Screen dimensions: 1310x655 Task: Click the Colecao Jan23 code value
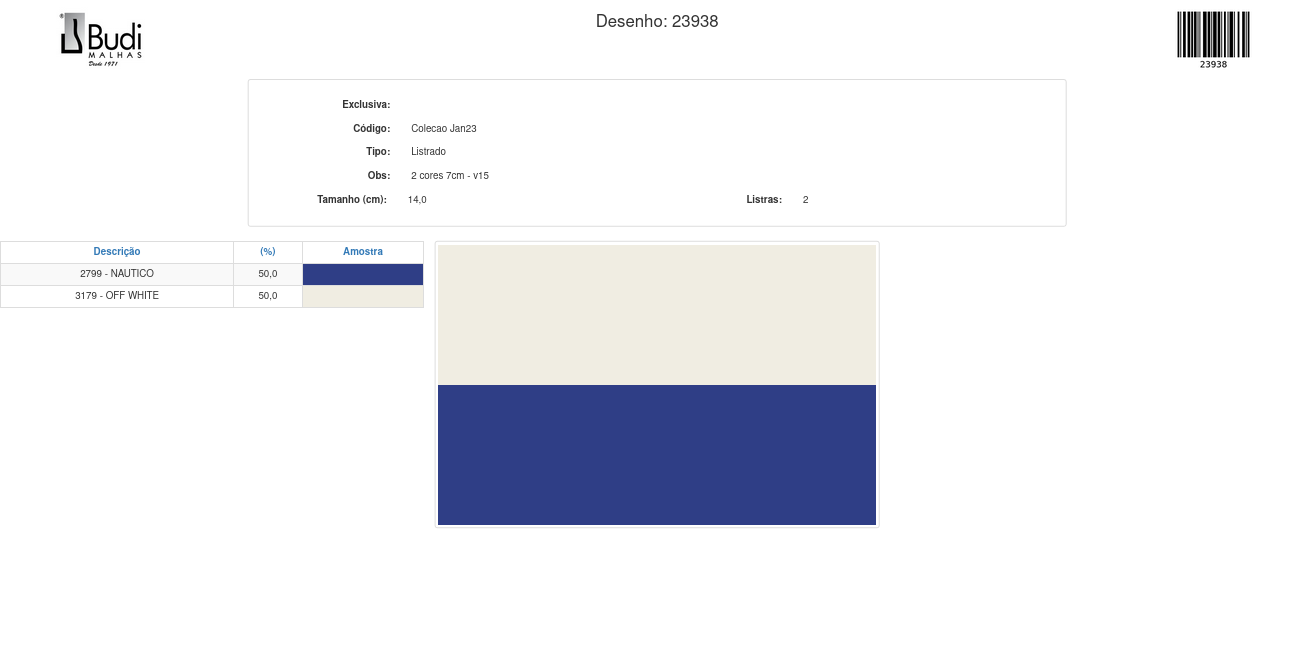coord(443,129)
